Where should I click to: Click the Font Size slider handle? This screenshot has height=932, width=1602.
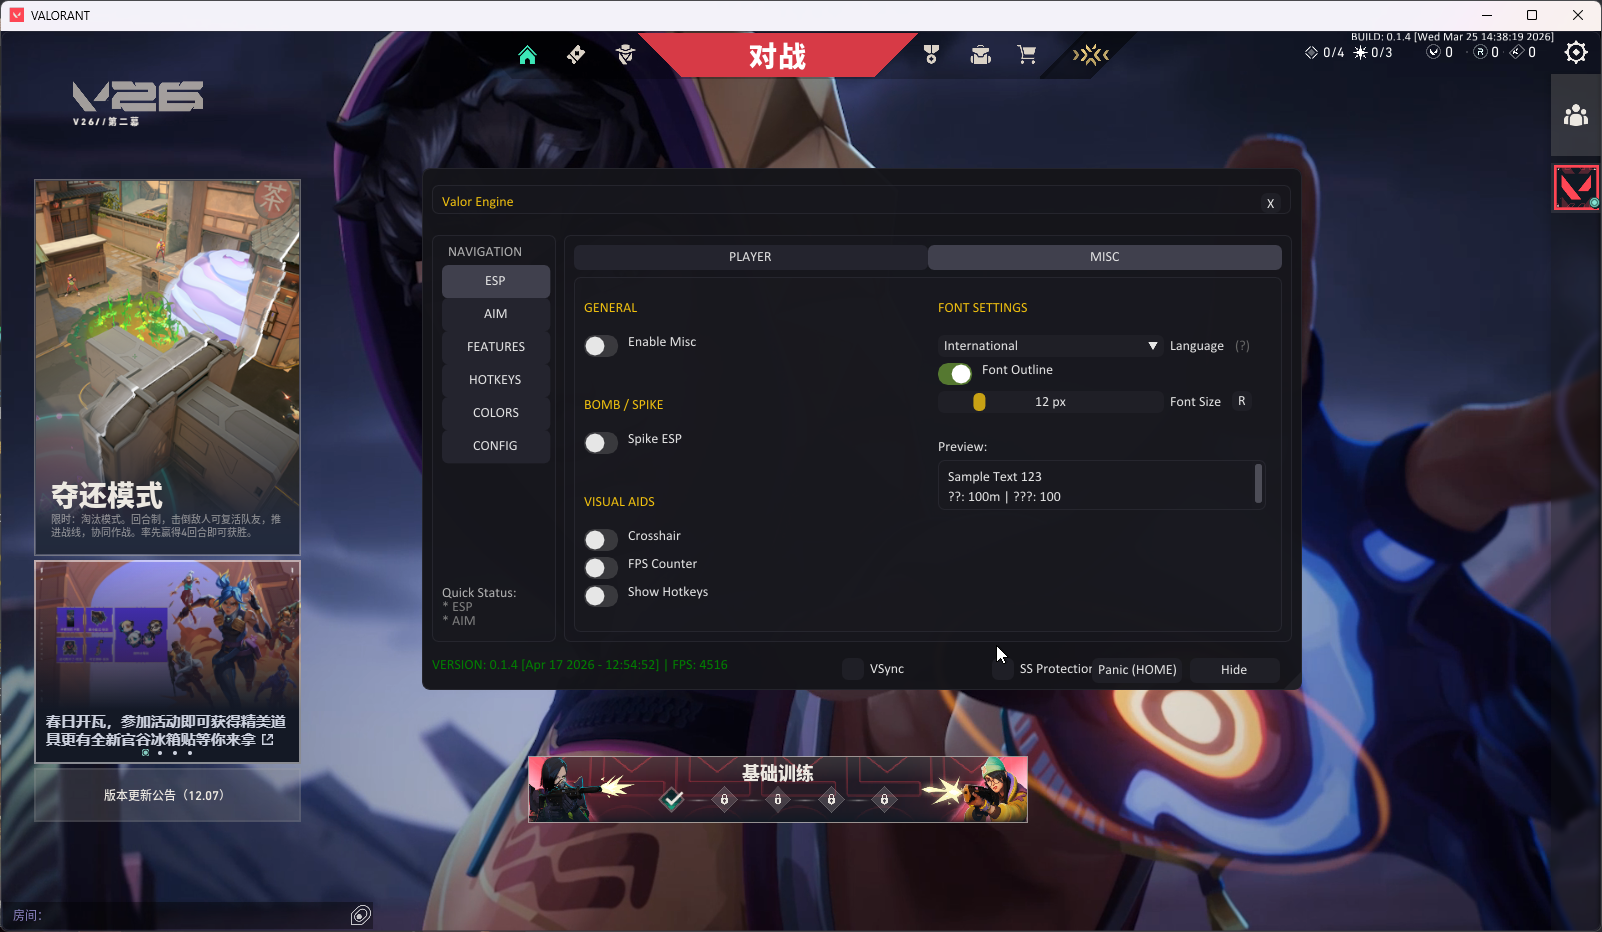click(x=979, y=402)
